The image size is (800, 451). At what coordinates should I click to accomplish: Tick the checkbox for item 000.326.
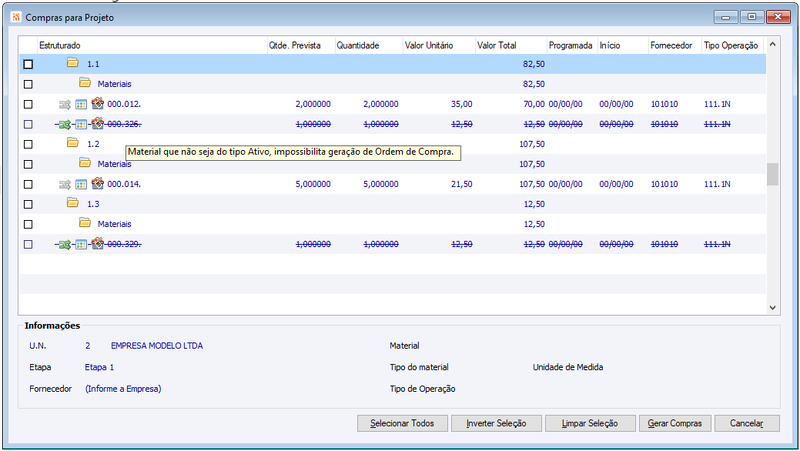coord(28,124)
